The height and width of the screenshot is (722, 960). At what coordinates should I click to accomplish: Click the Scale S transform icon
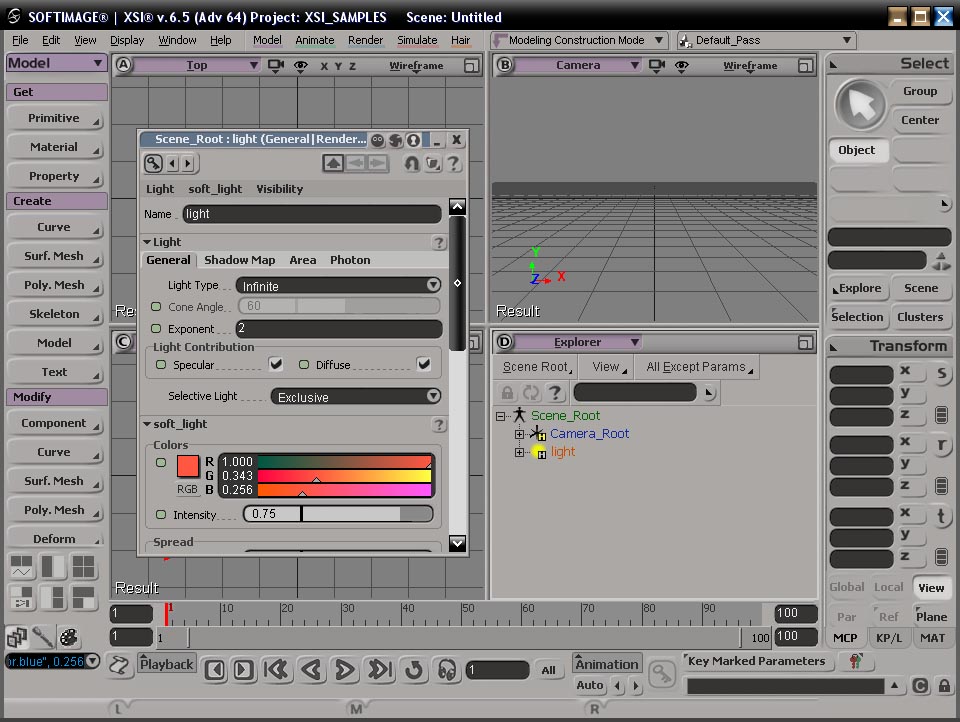[x=941, y=374]
